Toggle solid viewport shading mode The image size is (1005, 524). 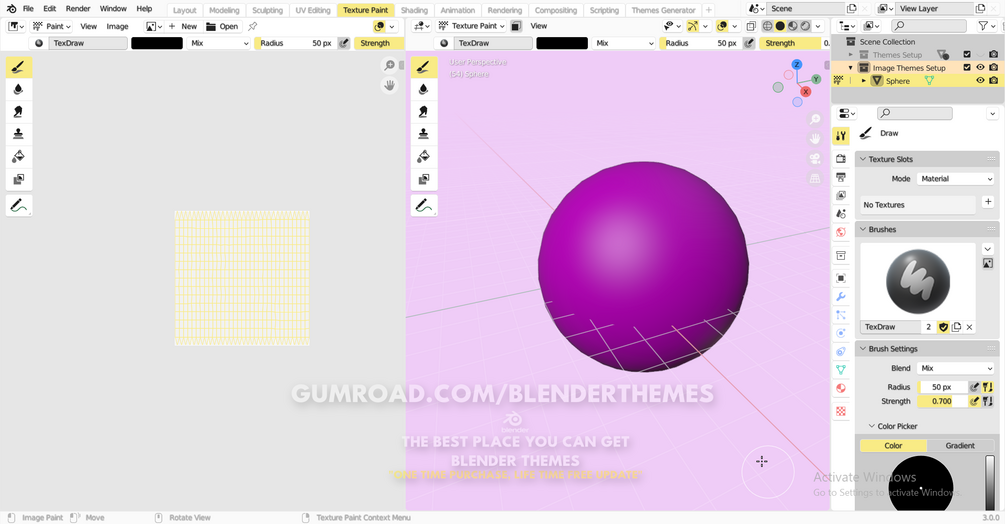click(780, 26)
